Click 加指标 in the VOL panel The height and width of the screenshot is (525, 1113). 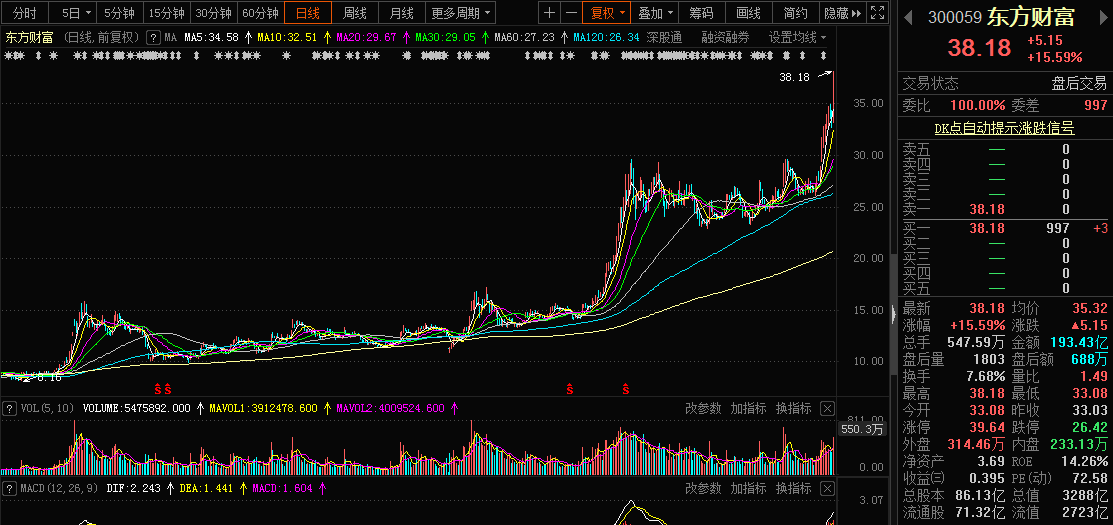[748, 408]
